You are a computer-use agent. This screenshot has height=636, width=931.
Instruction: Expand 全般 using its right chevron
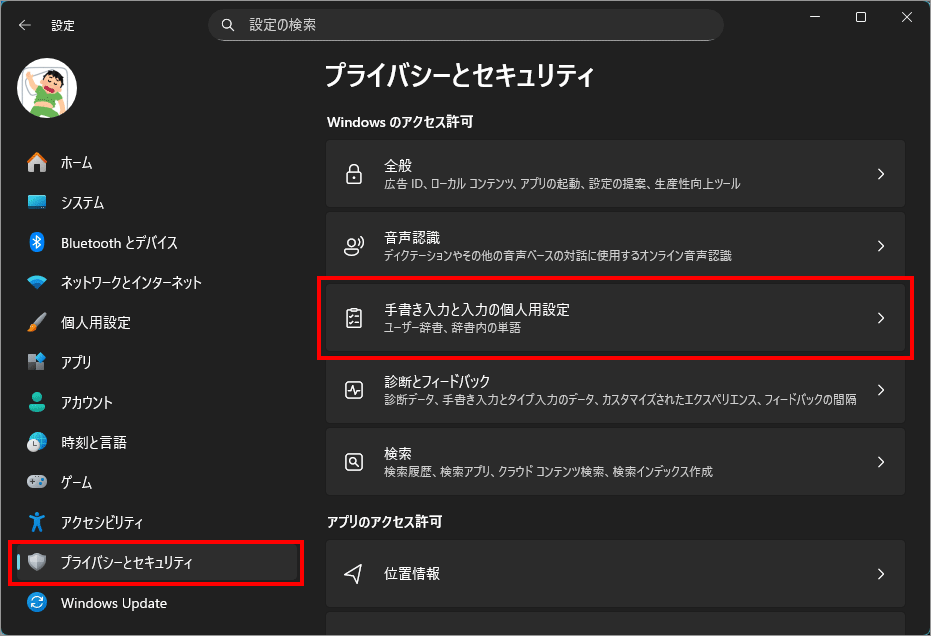tap(880, 174)
